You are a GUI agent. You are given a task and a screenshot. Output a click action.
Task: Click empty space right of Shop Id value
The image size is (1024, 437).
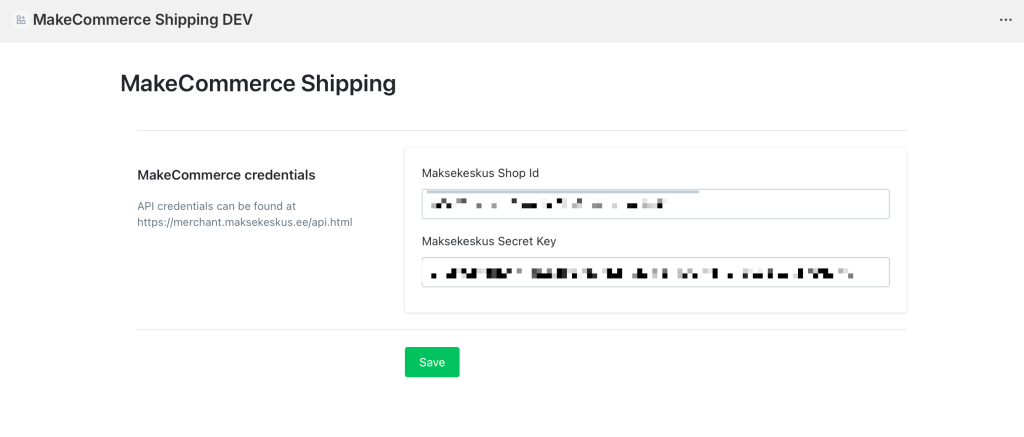point(780,204)
